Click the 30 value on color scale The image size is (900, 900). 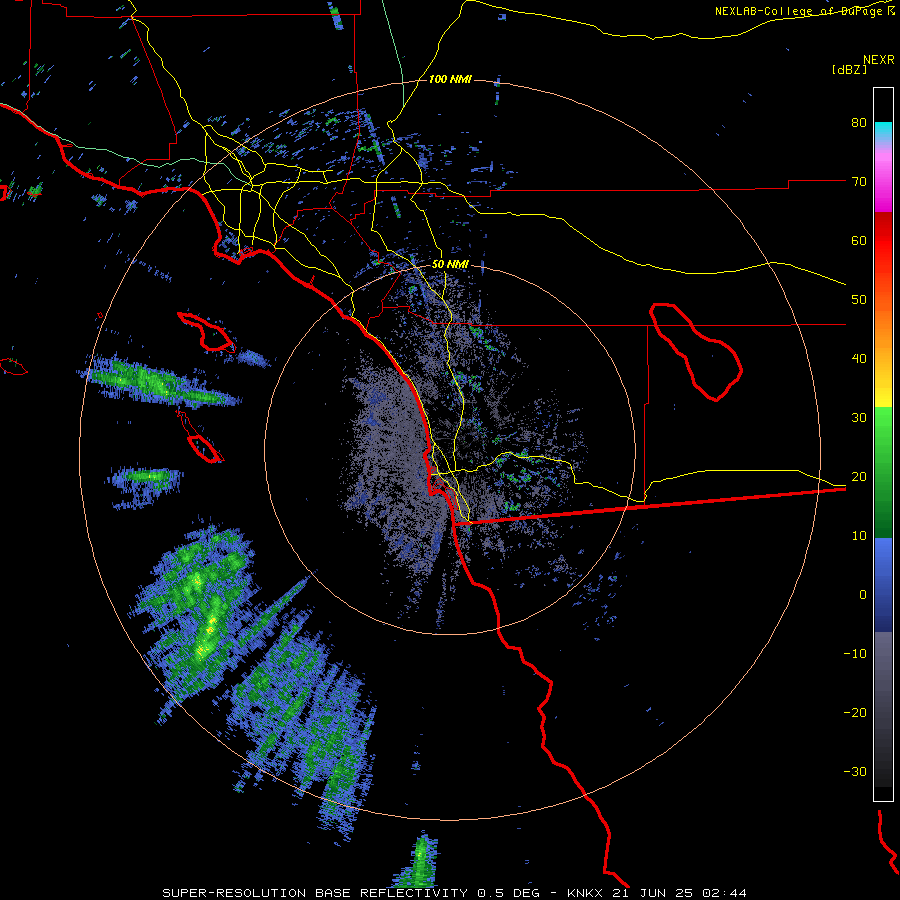pos(859,418)
